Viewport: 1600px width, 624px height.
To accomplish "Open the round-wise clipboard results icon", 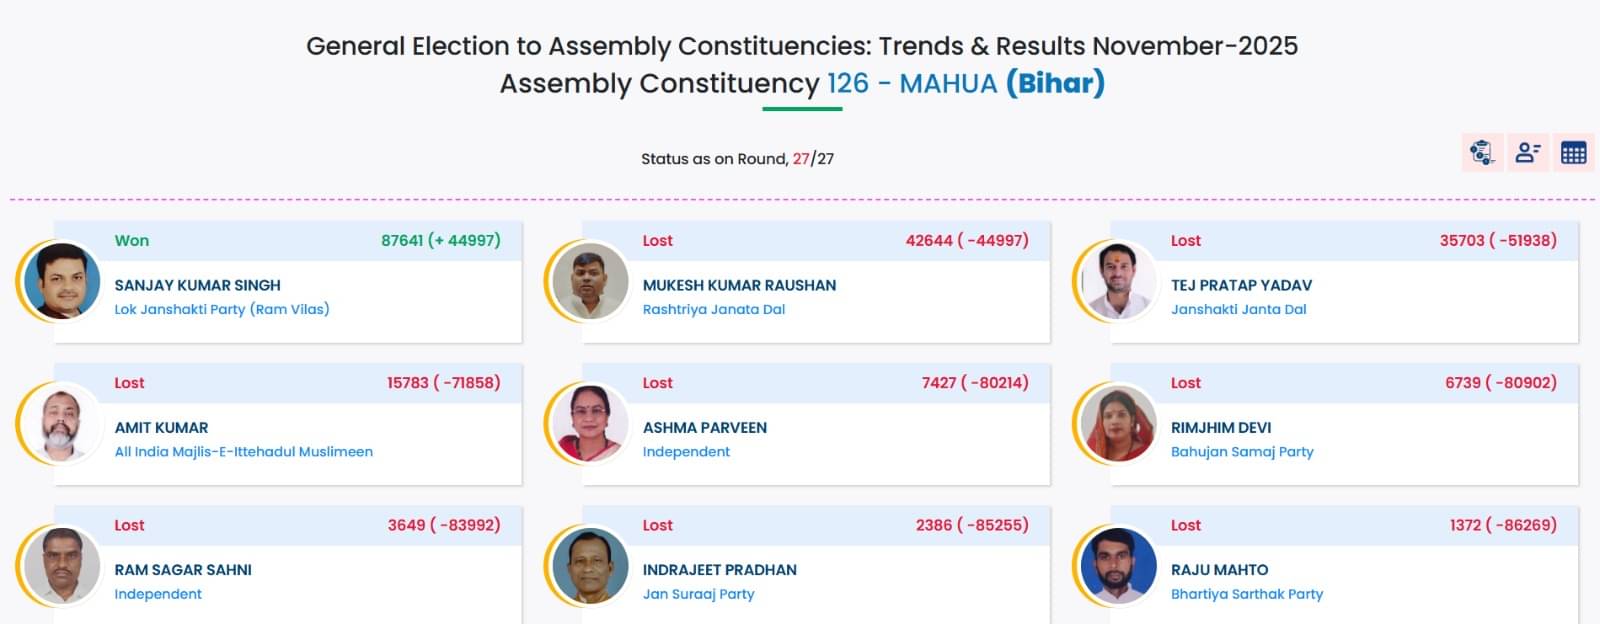I will [1481, 153].
